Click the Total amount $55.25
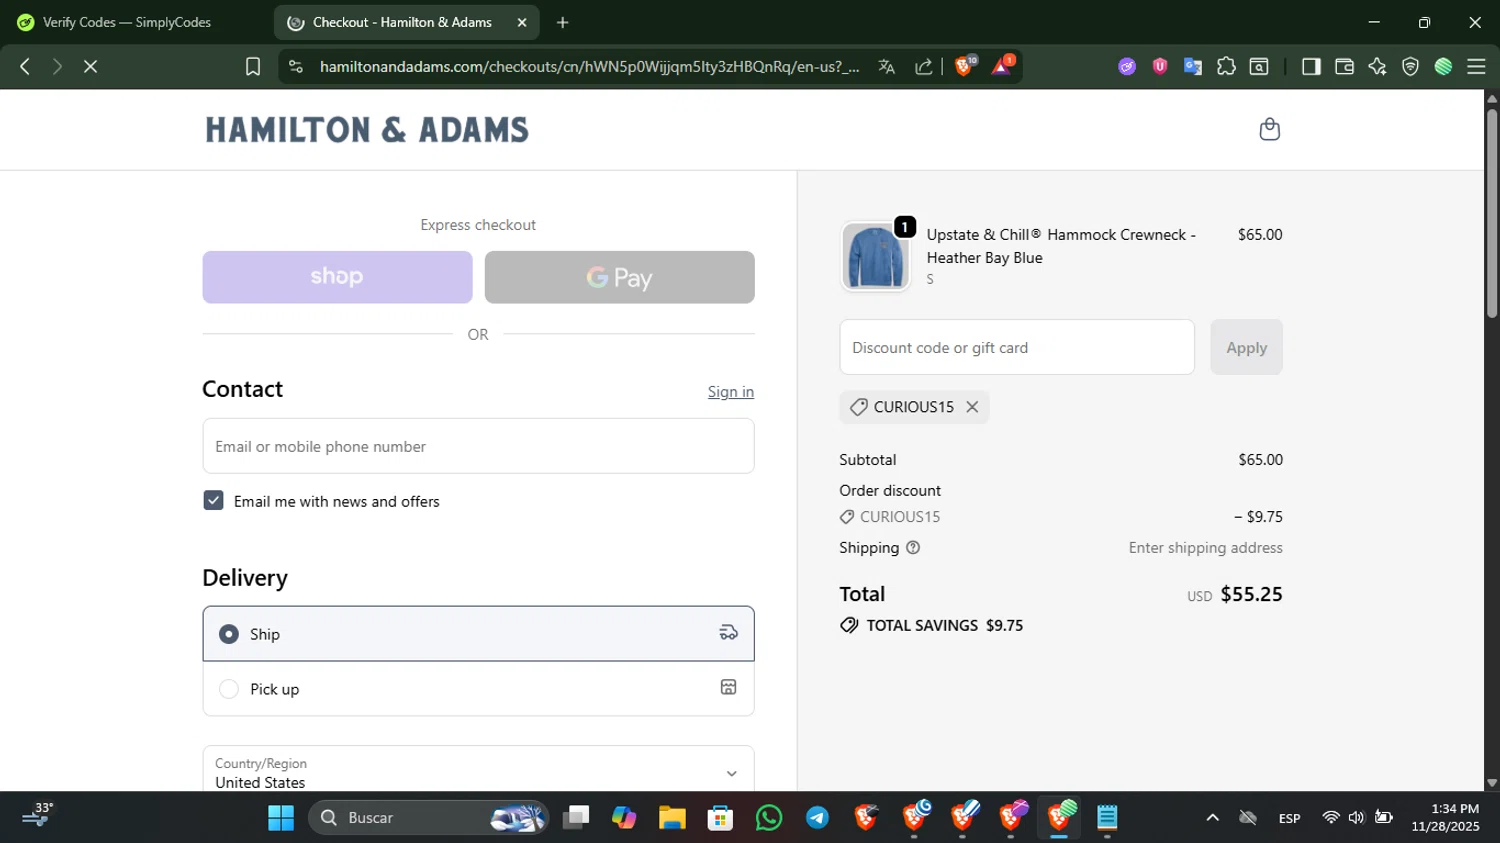 pos(1251,594)
